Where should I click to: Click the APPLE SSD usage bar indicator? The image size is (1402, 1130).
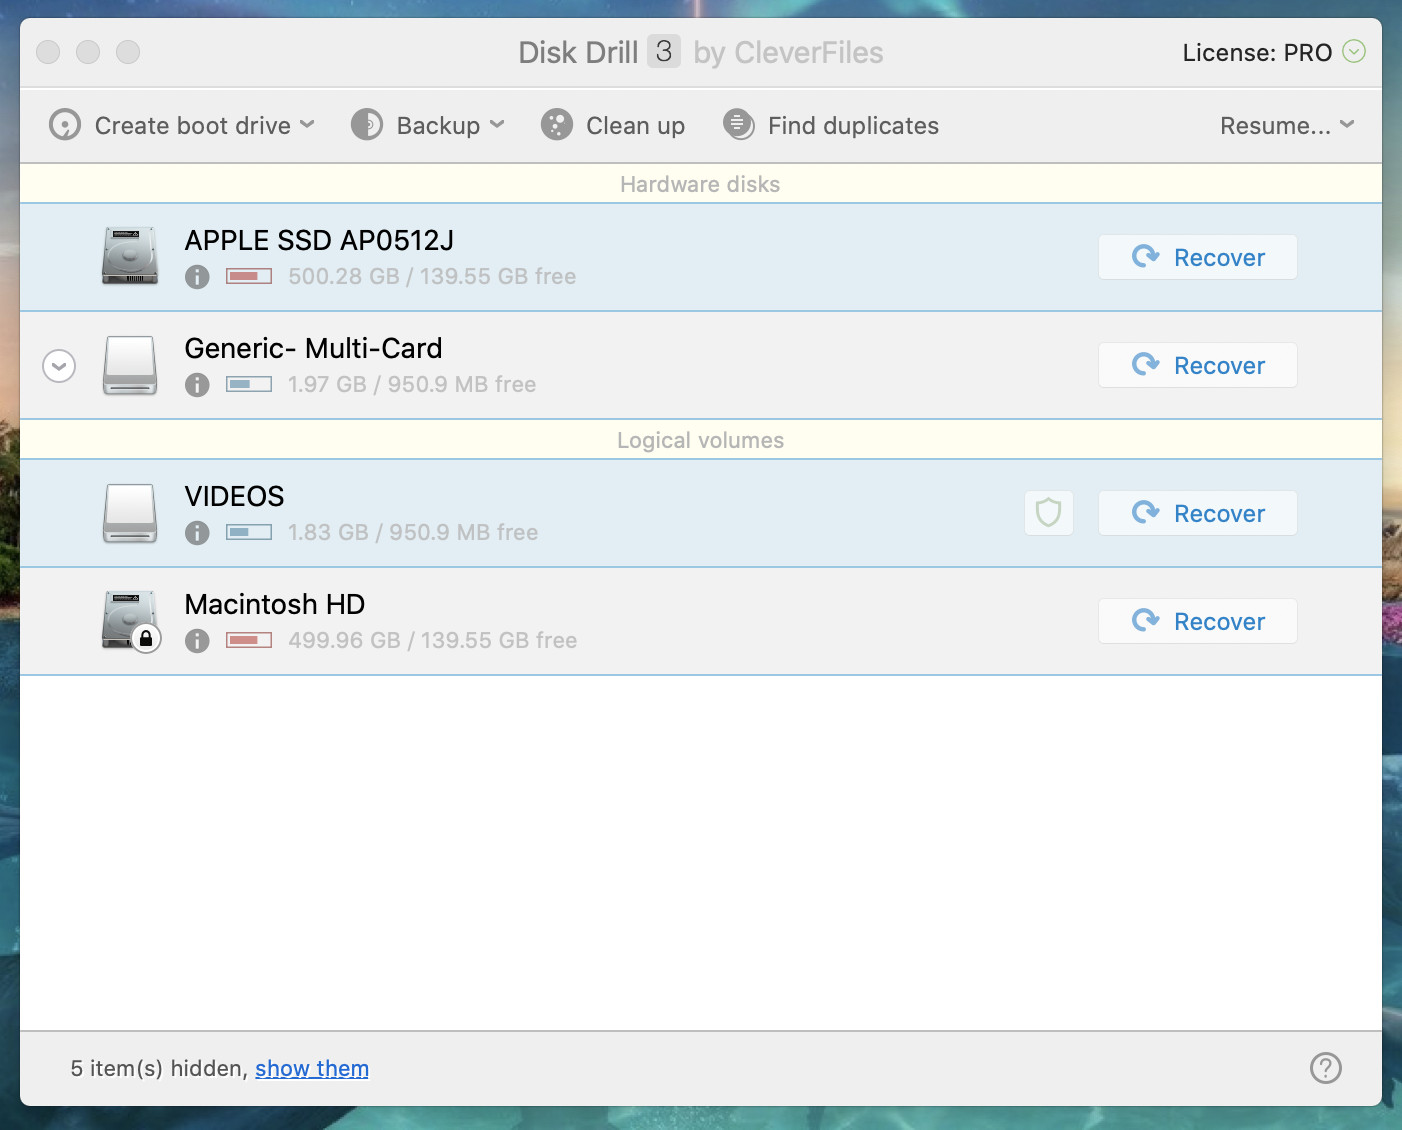click(249, 276)
